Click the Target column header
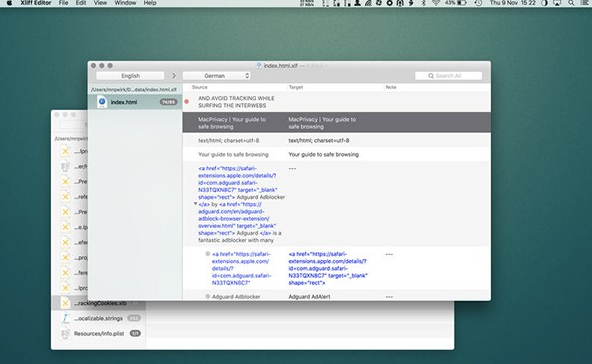The width and height of the screenshot is (592, 364). pyautogui.click(x=296, y=87)
